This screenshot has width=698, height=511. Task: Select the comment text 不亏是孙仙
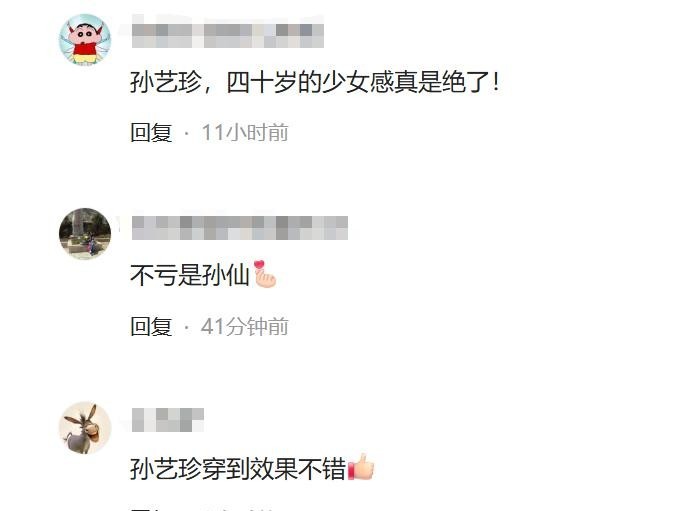190,275
